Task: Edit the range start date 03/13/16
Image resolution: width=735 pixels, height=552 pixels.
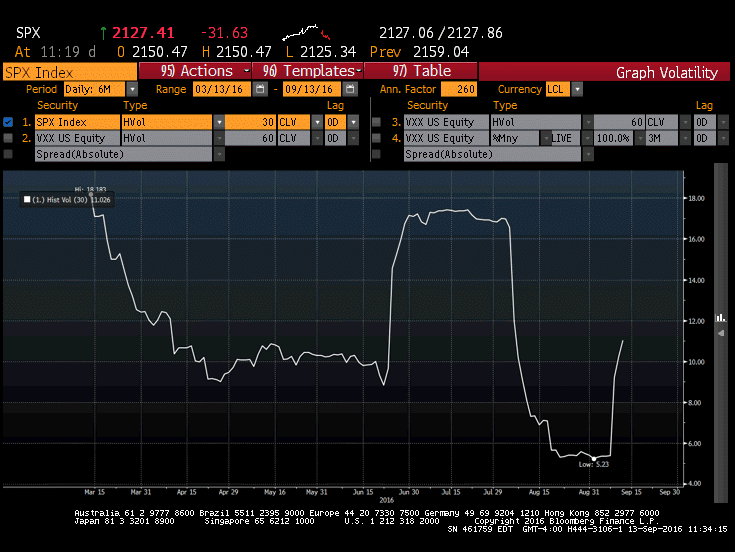Action: (x=222, y=89)
